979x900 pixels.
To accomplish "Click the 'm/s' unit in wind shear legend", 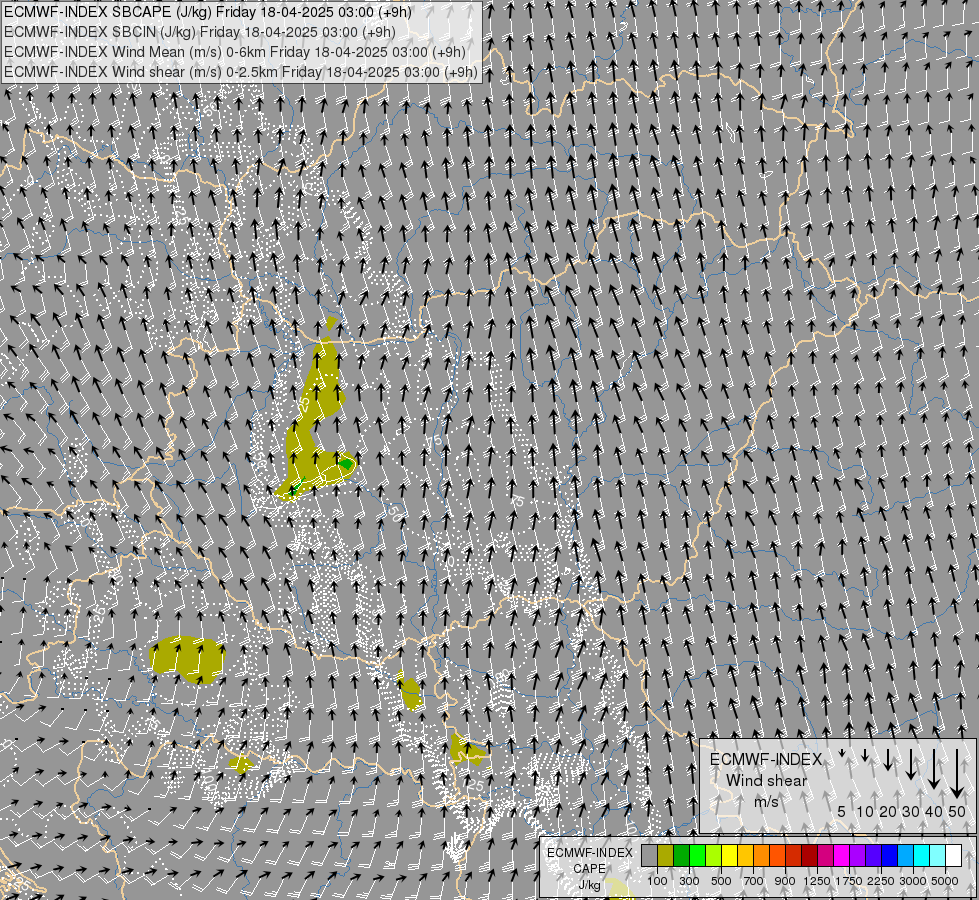I will tap(766, 801).
